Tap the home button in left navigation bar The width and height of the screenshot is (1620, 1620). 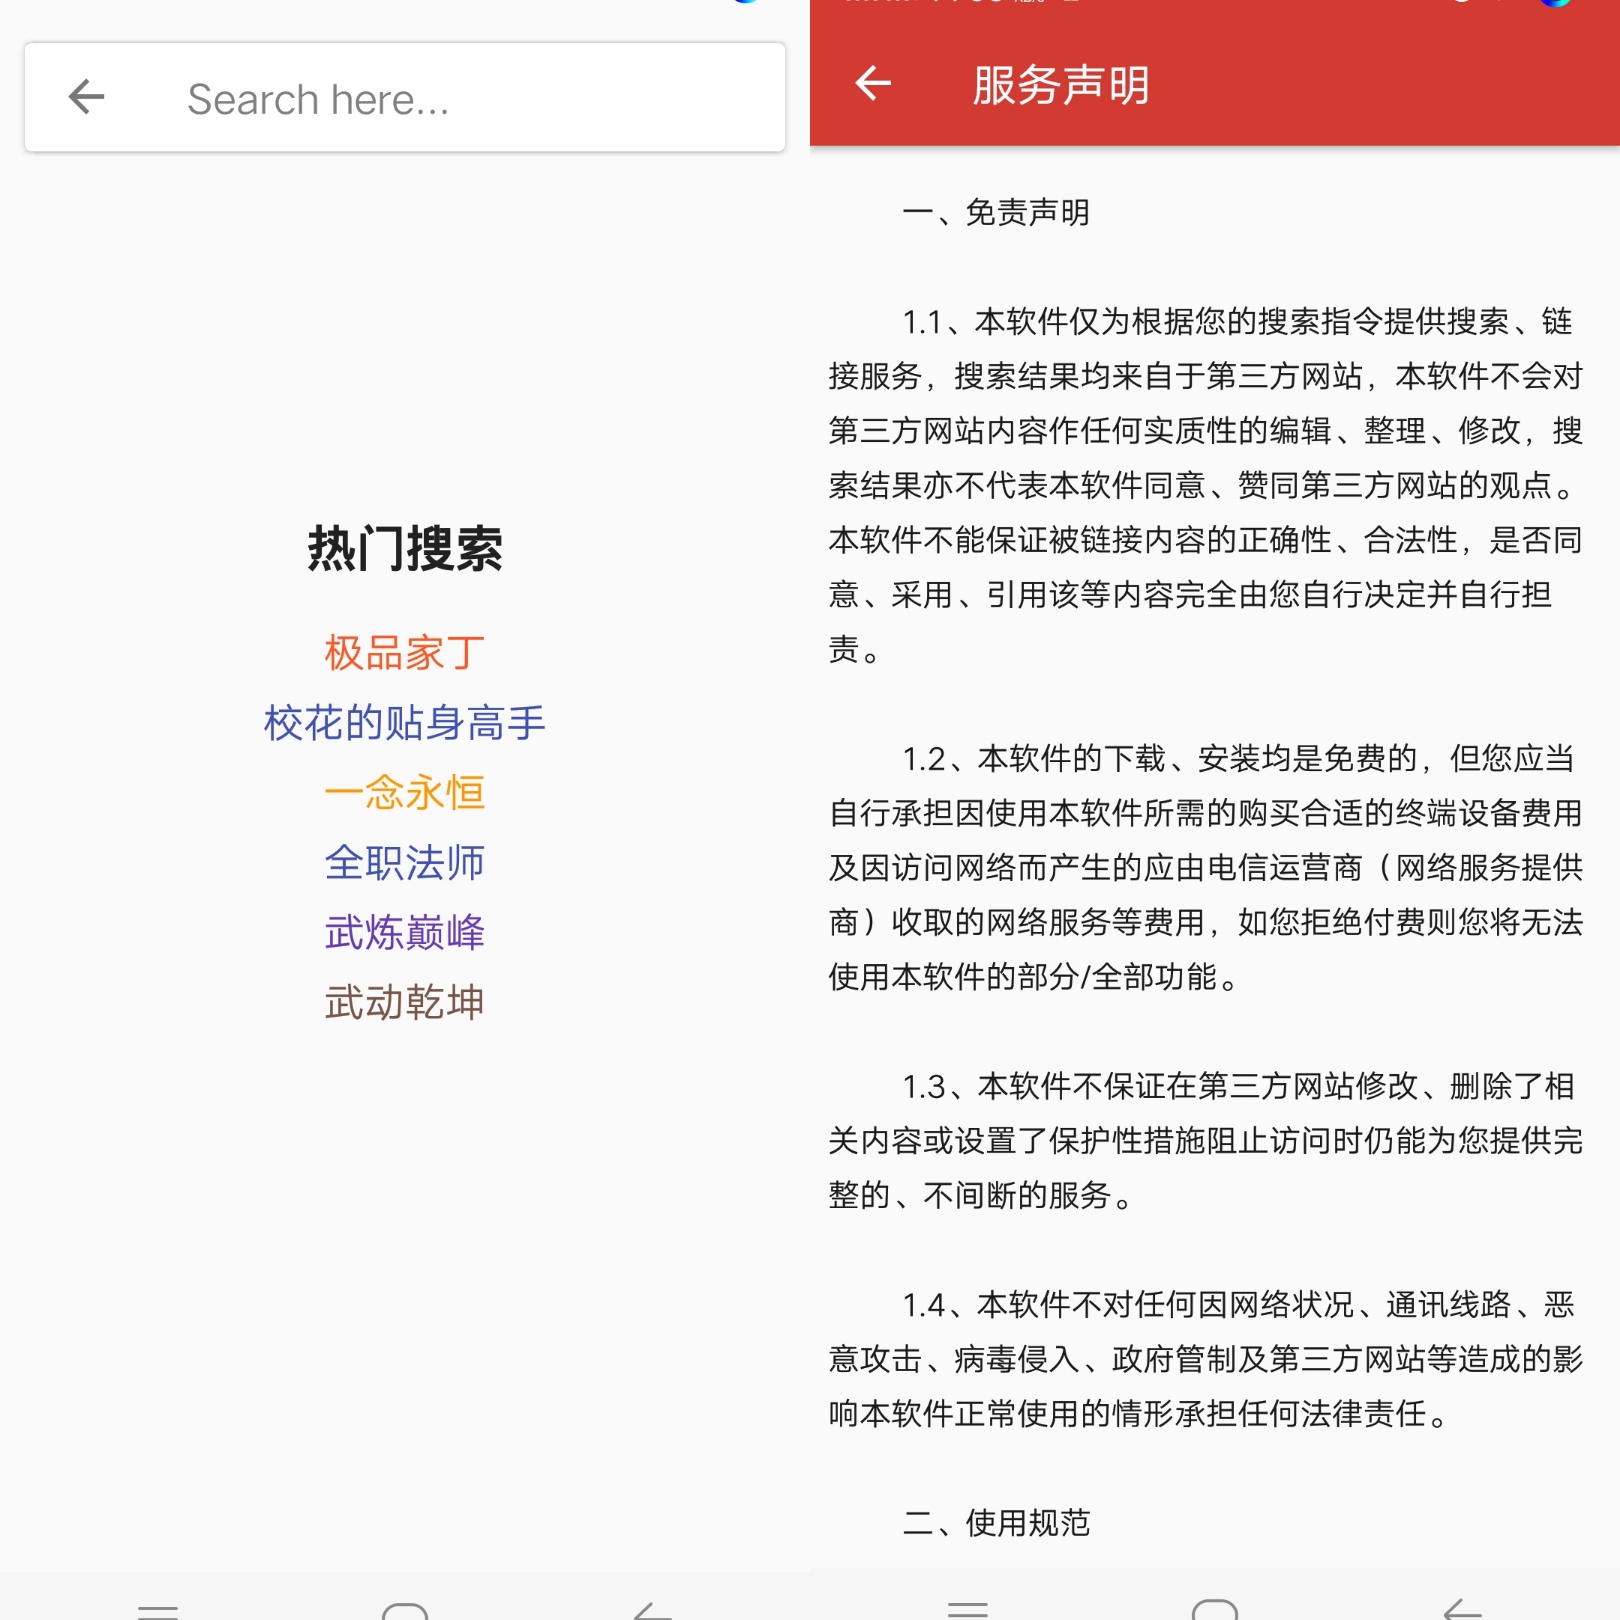(404, 1608)
